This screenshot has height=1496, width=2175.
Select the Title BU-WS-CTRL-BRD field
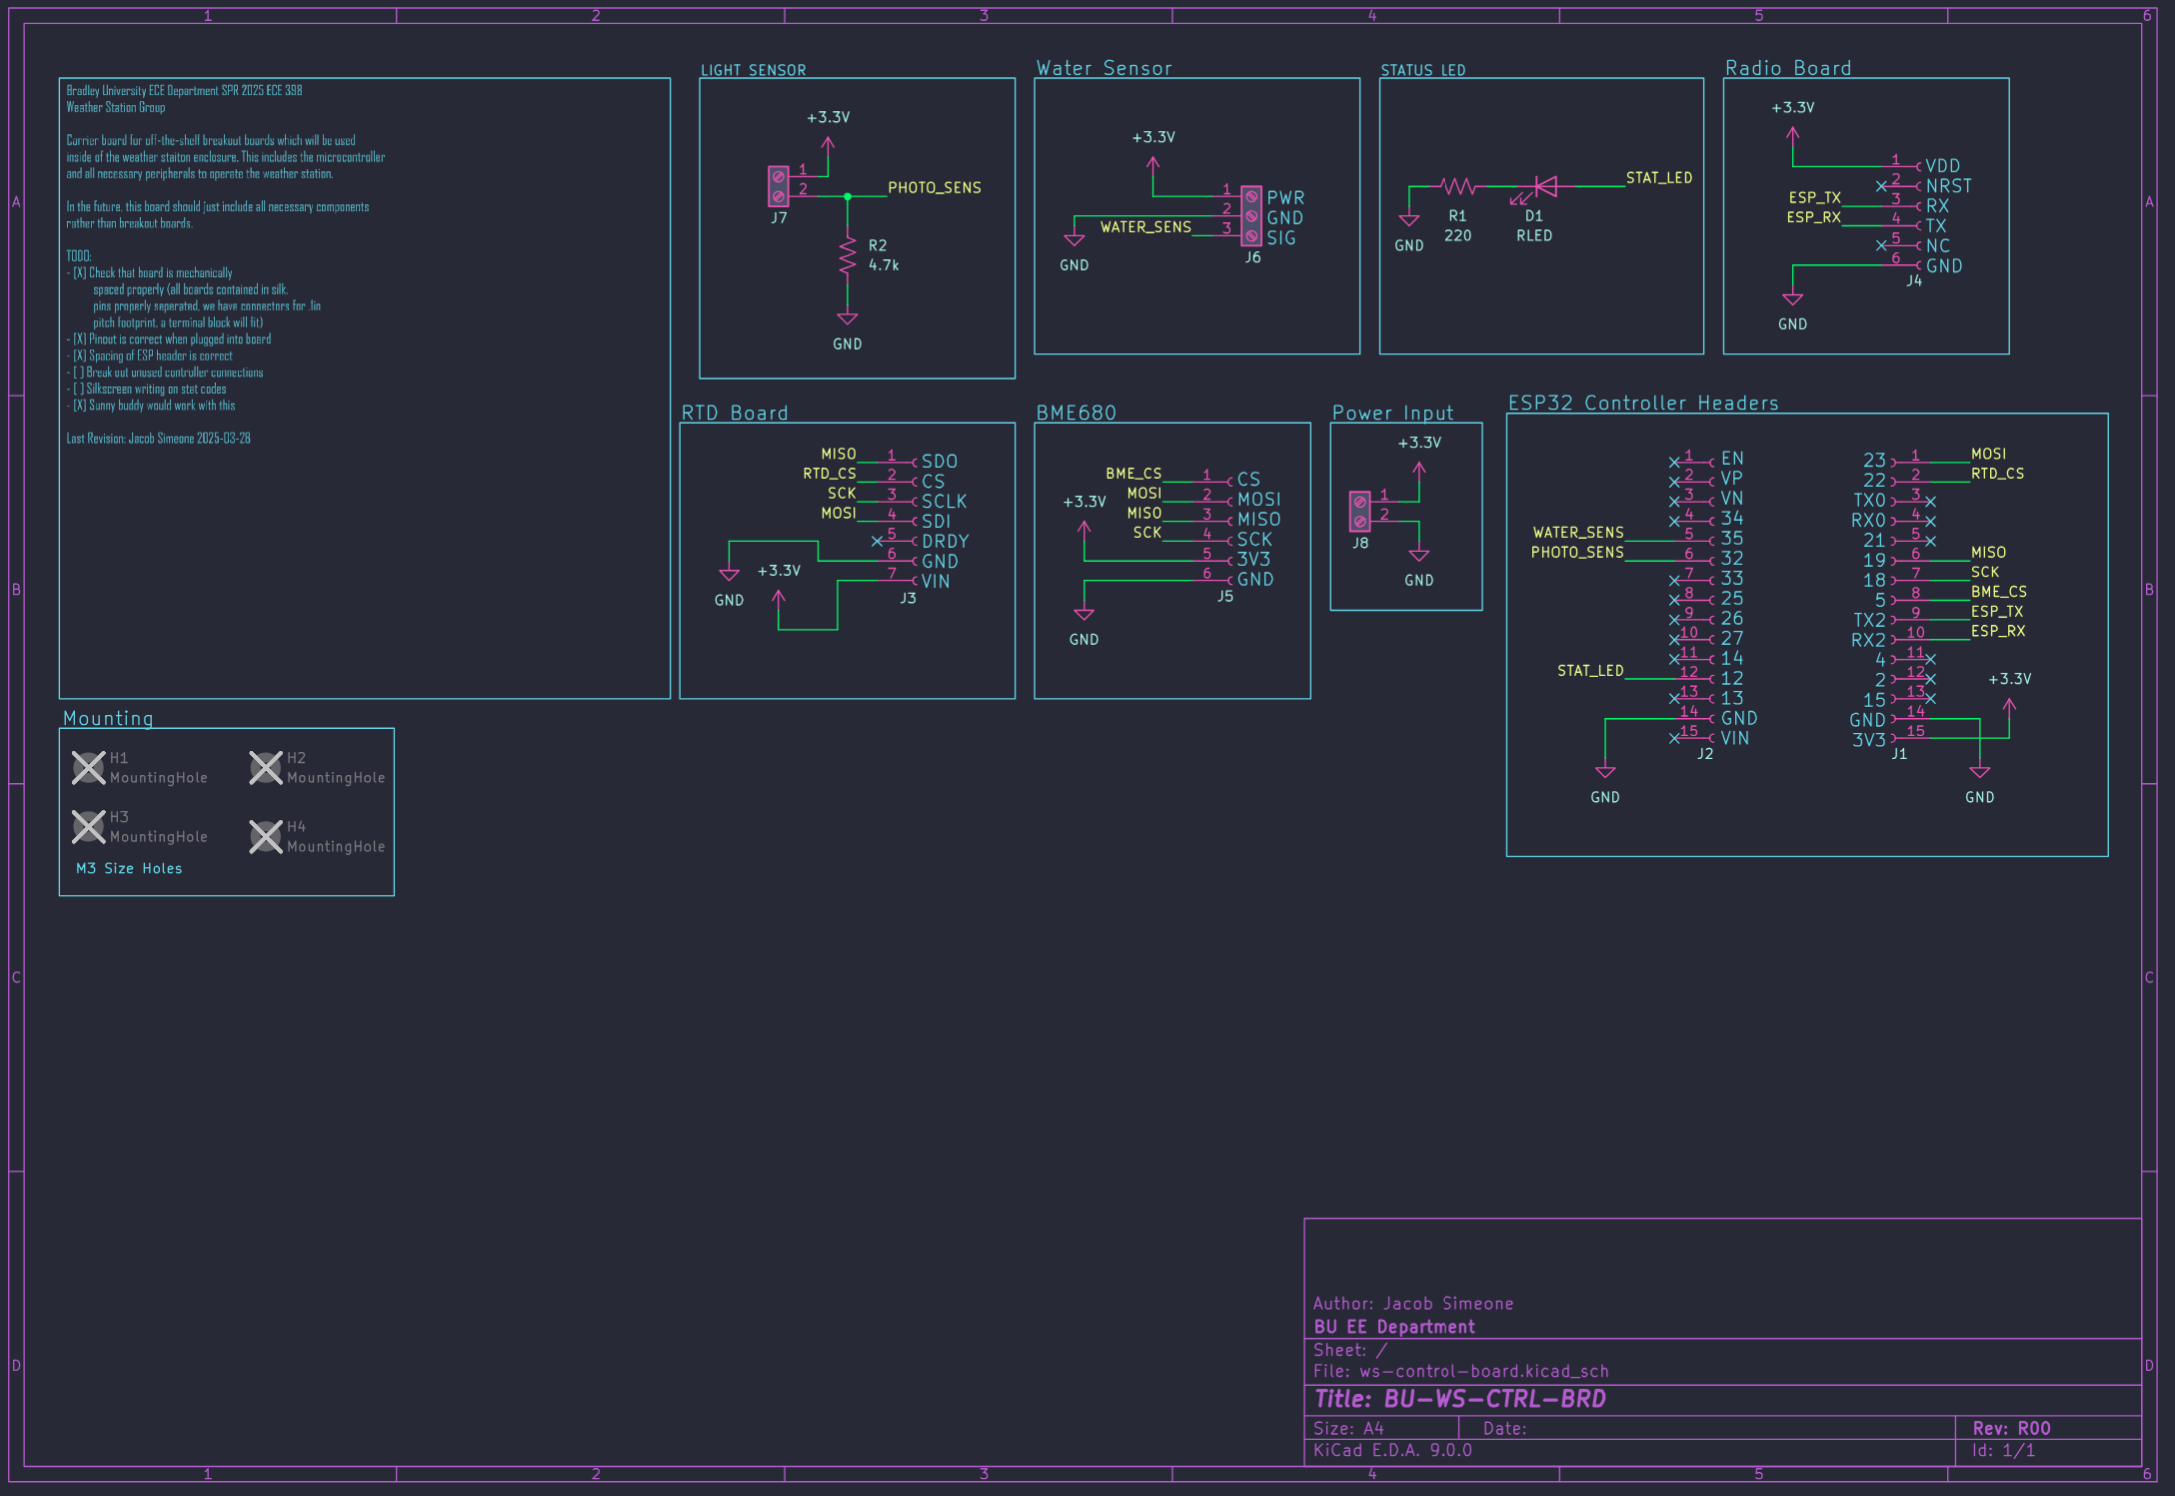coord(1460,1399)
